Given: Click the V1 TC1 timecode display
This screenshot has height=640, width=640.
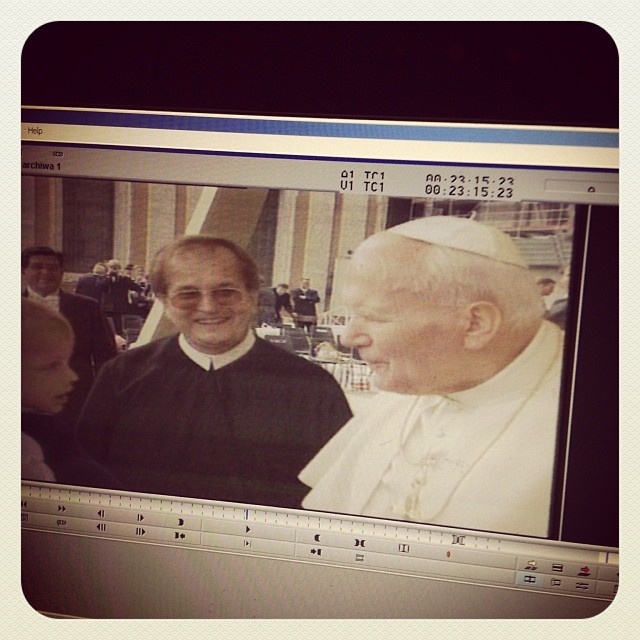Looking at the screenshot, I should click(427, 189).
